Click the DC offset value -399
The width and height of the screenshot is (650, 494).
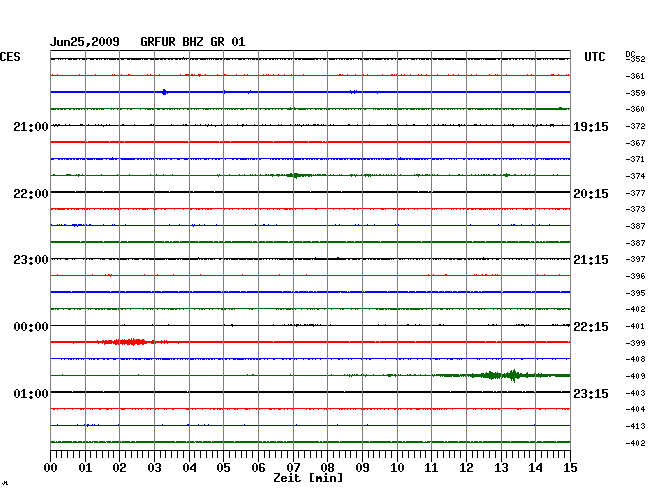point(635,344)
